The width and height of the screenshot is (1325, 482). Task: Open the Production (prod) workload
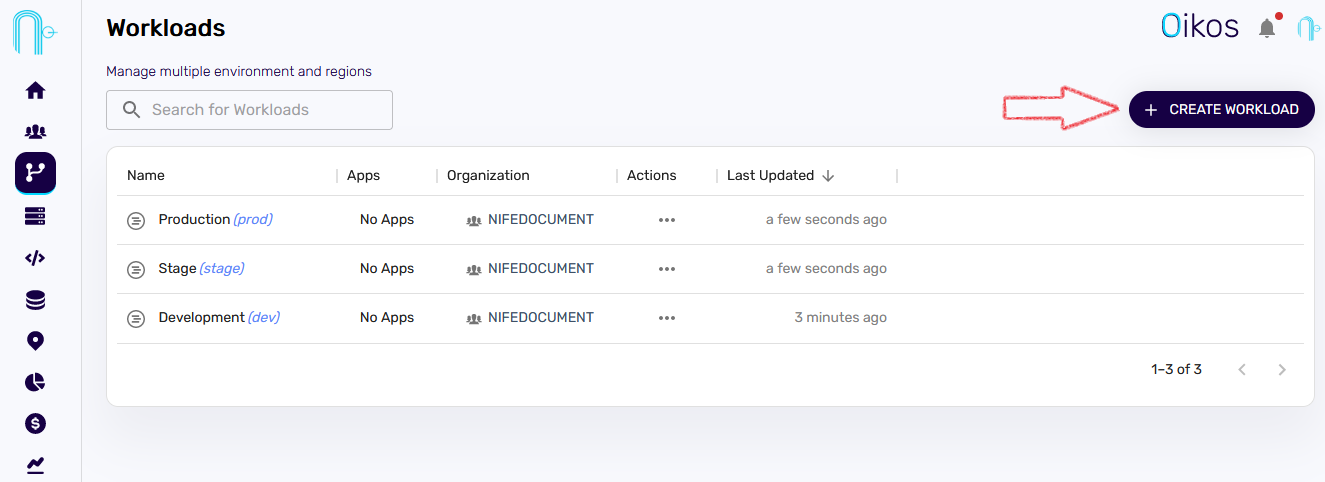click(x=215, y=219)
